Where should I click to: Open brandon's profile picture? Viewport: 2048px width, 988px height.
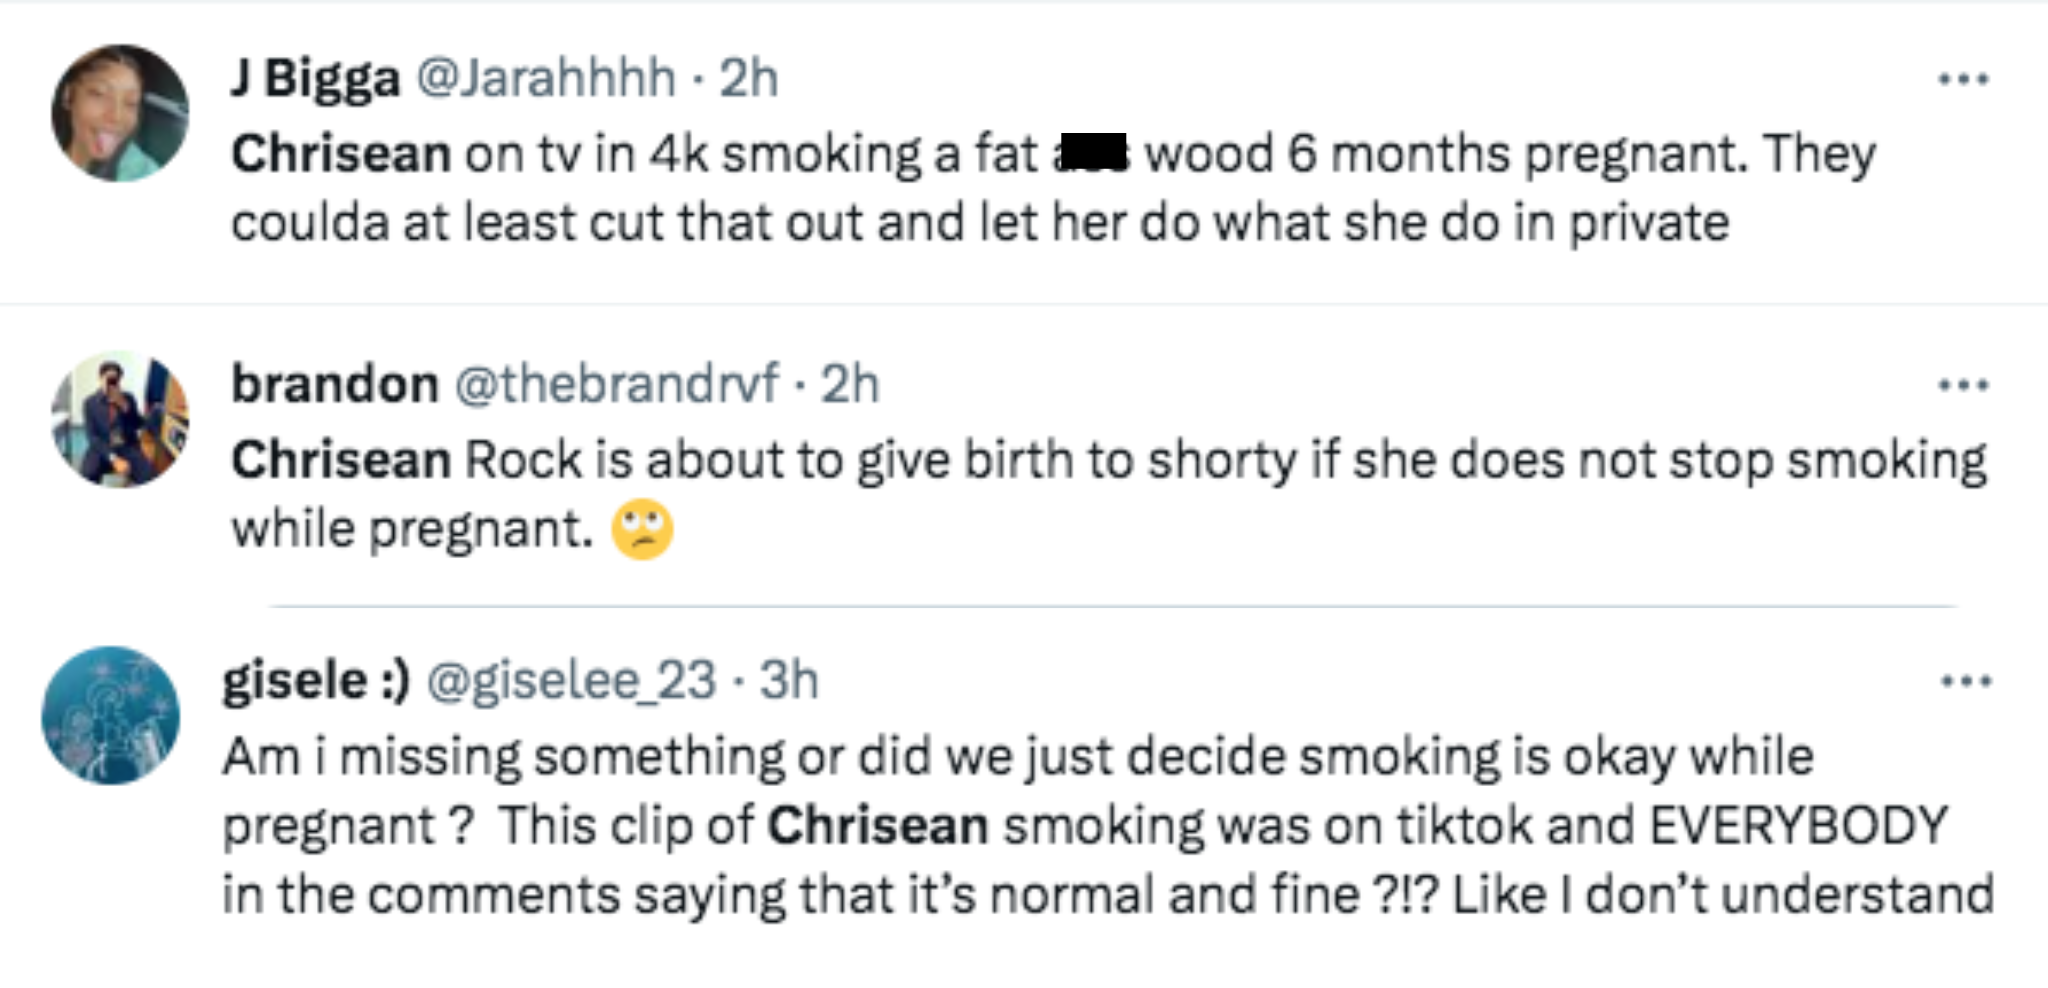tap(120, 419)
